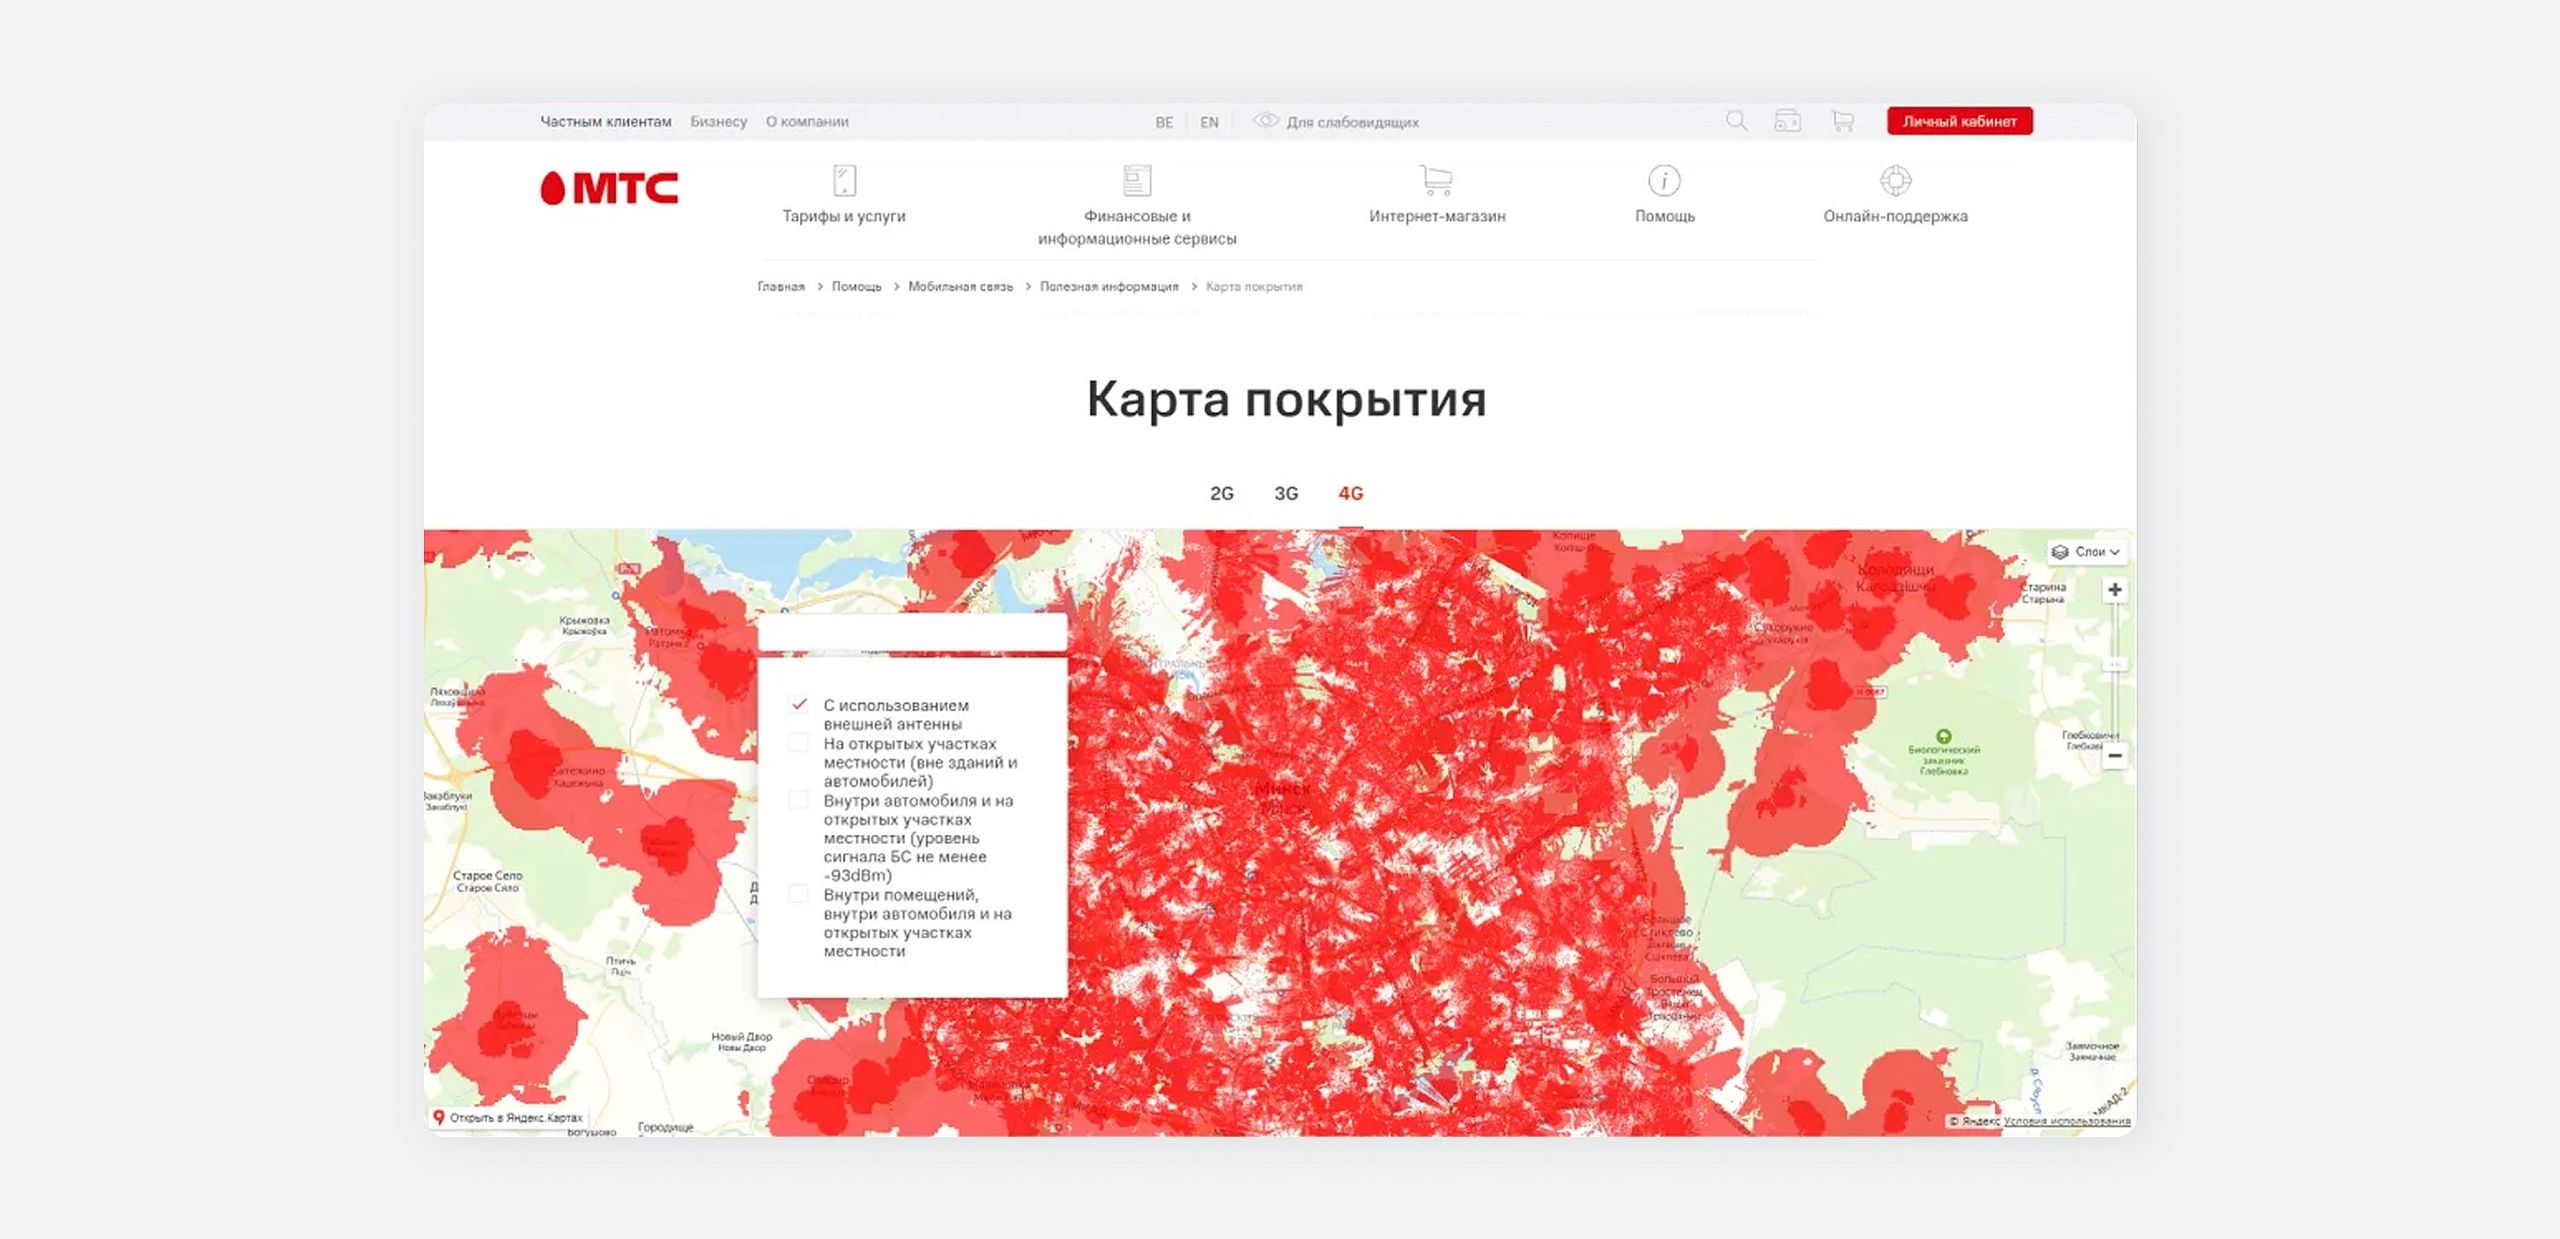Viewport: 2560px width, 1239px height.
Task: Click the MTS logo
Action: click(609, 188)
